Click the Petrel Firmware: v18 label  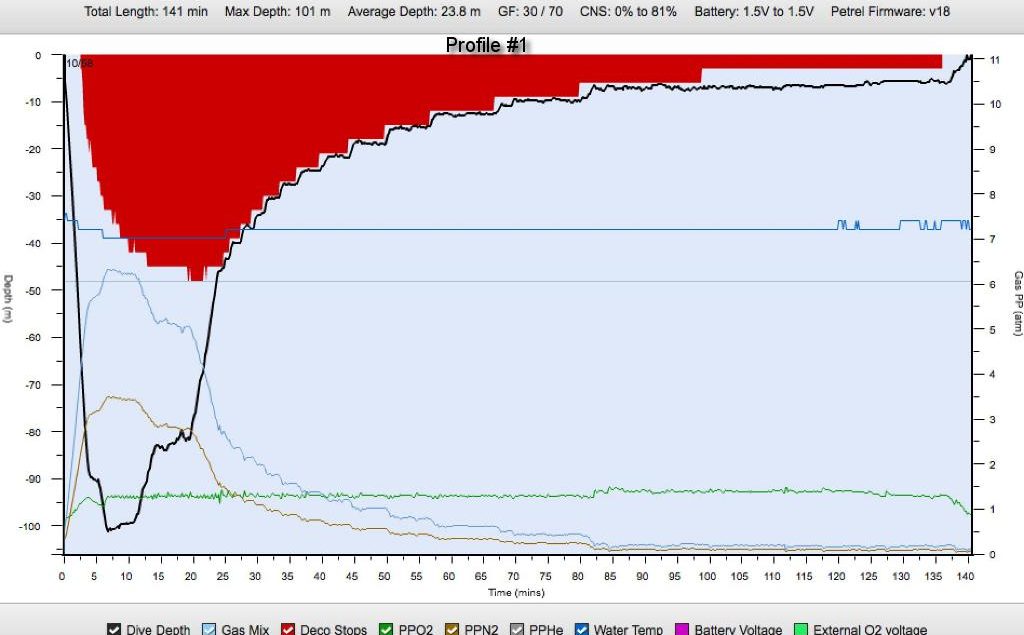click(x=888, y=12)
